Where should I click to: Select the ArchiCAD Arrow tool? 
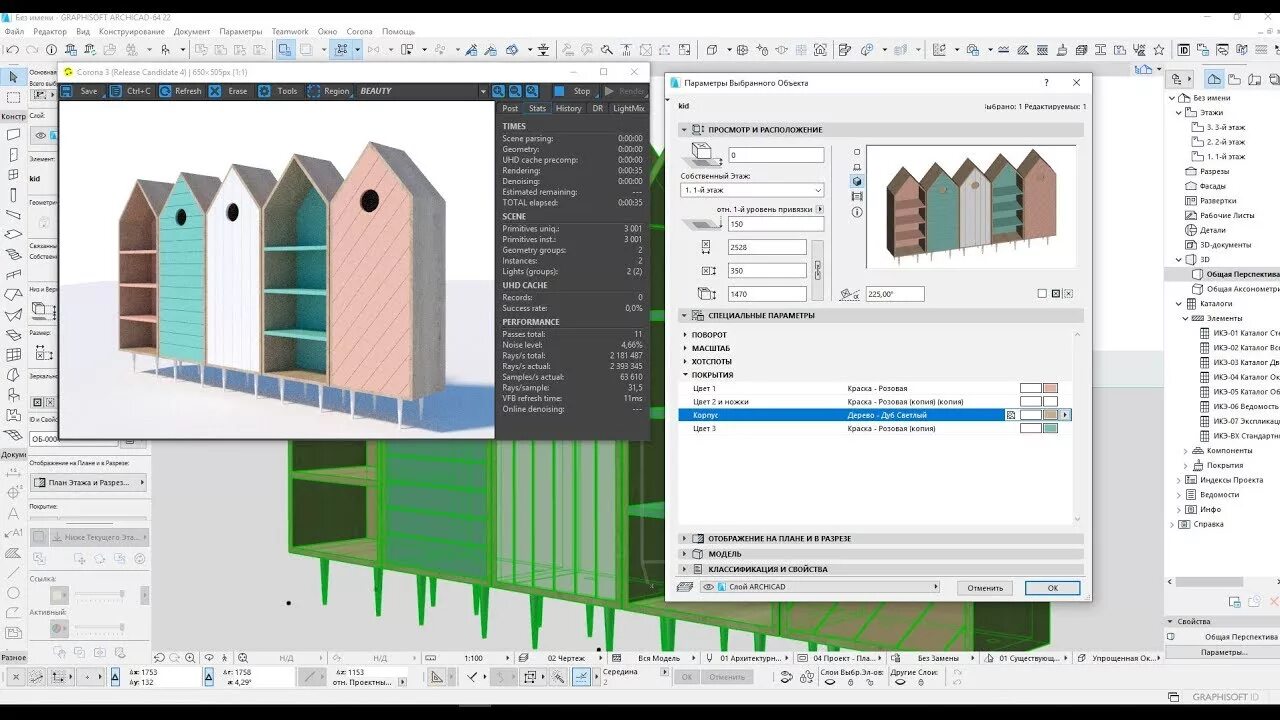point(13,77)
